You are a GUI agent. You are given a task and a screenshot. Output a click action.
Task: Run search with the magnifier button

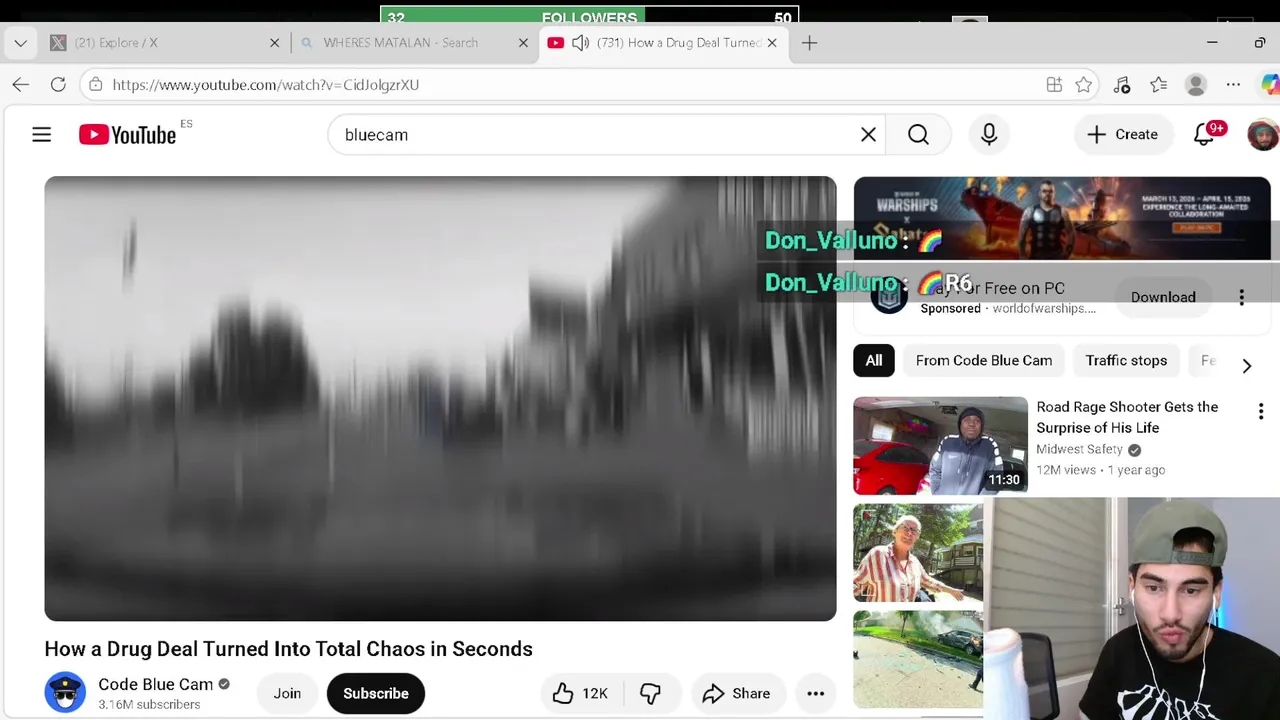(918, 135)
